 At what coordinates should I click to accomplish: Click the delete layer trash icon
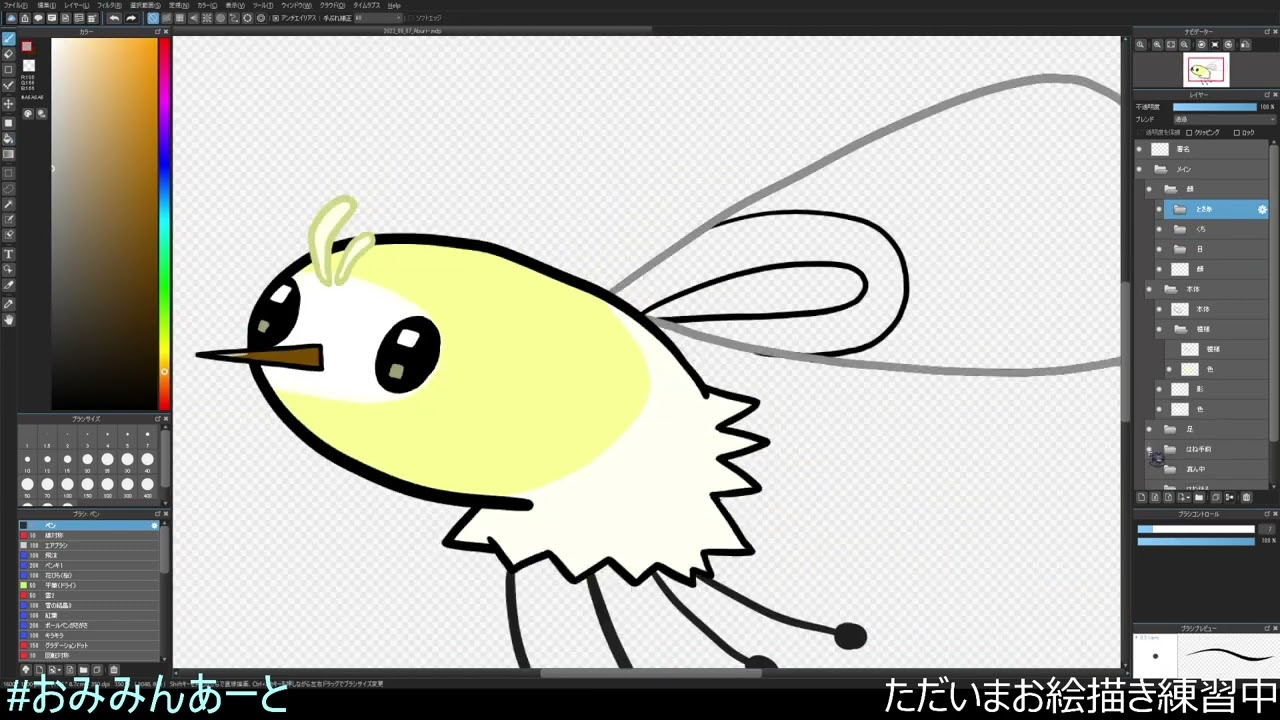click(1245, 497)
